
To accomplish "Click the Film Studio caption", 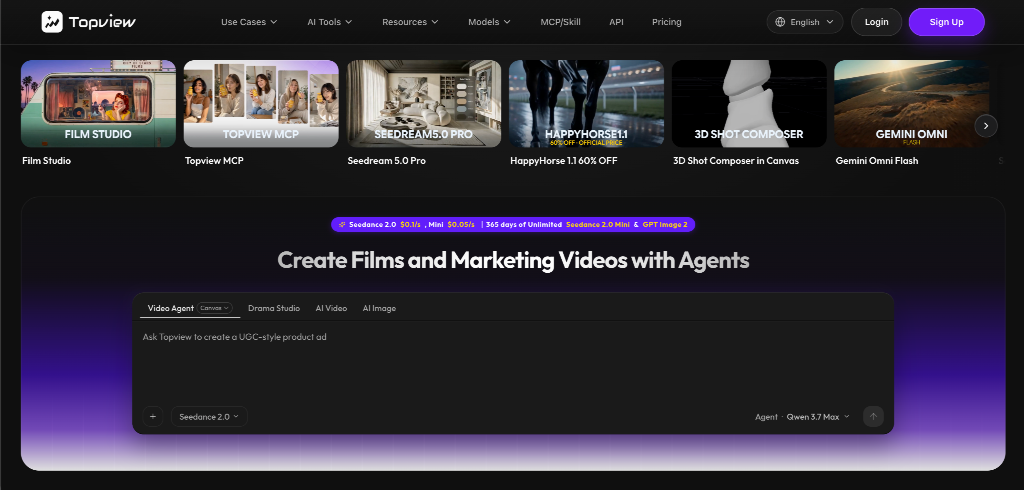I will (x=46, y=161).
